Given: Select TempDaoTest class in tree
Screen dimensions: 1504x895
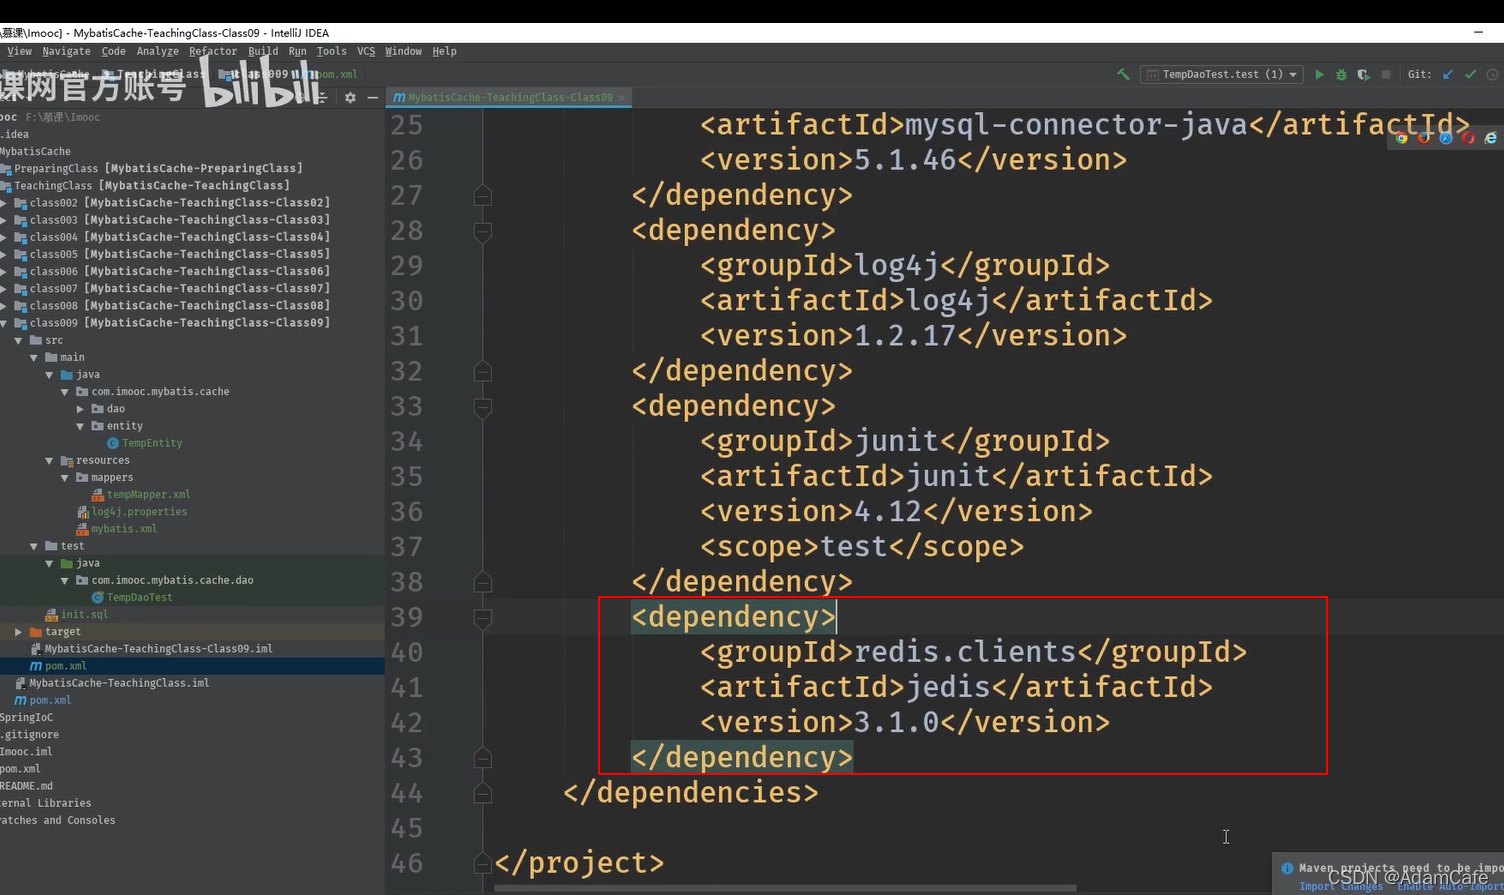Looking at the screenshot, I should [139, 598].
